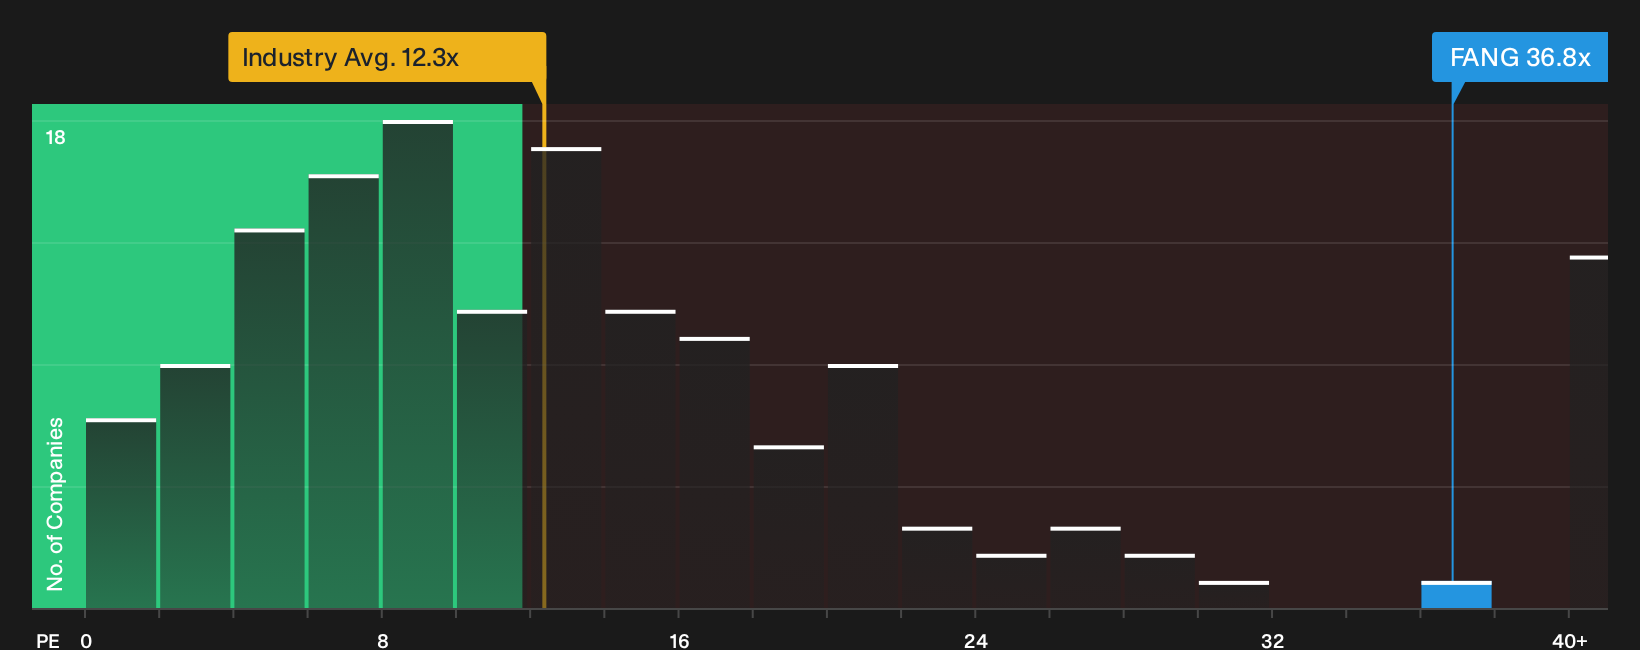Screen dimensions: 1640x650
Task: Click the x-axis label 8
Action: 383,640
